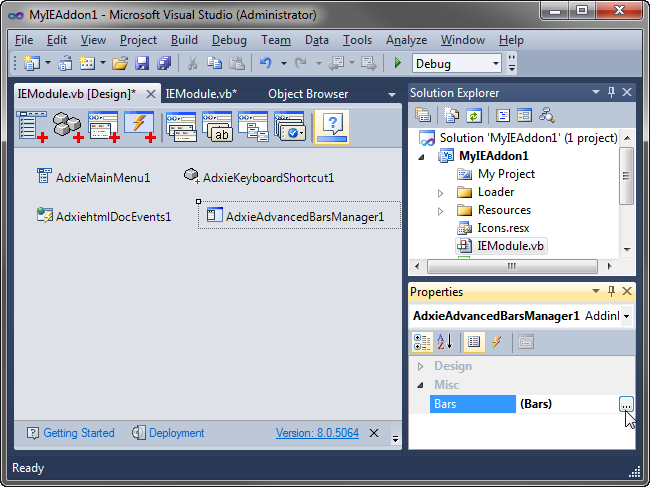Open the document tabs overflow dropdown
The width and height of the screenshot is (650, 487).
click(x=392, y=94)
